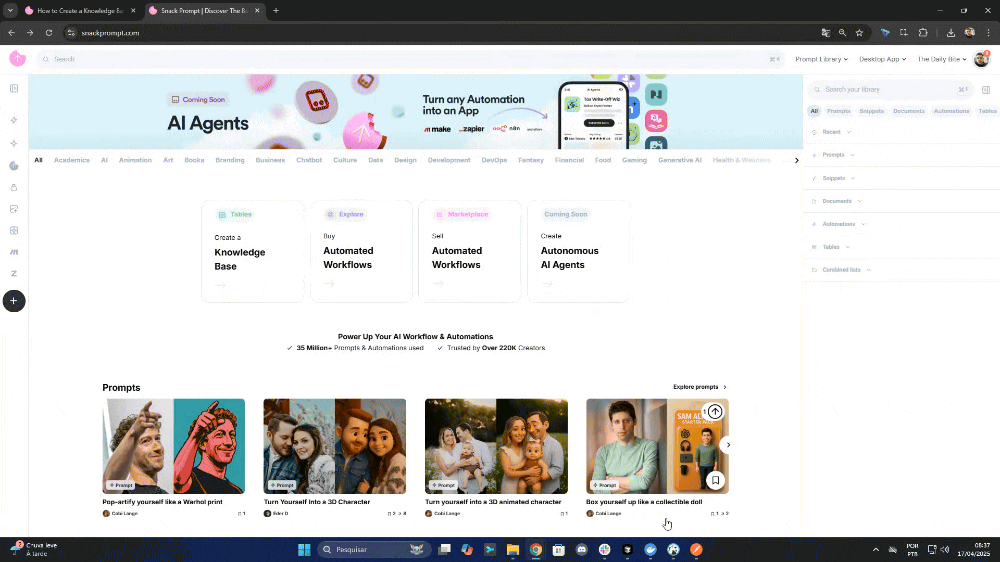Select the Generative AI category tab
The image size is (1000, 562).
680,160
